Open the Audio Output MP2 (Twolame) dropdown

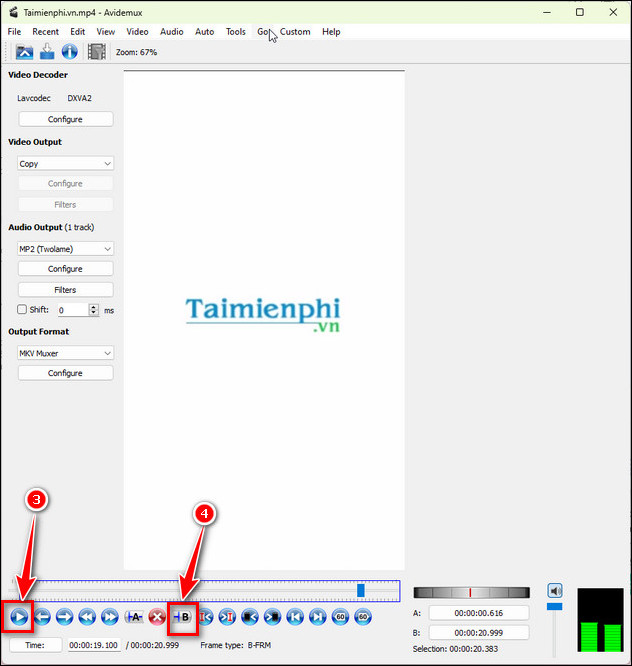tap(65, 249)
